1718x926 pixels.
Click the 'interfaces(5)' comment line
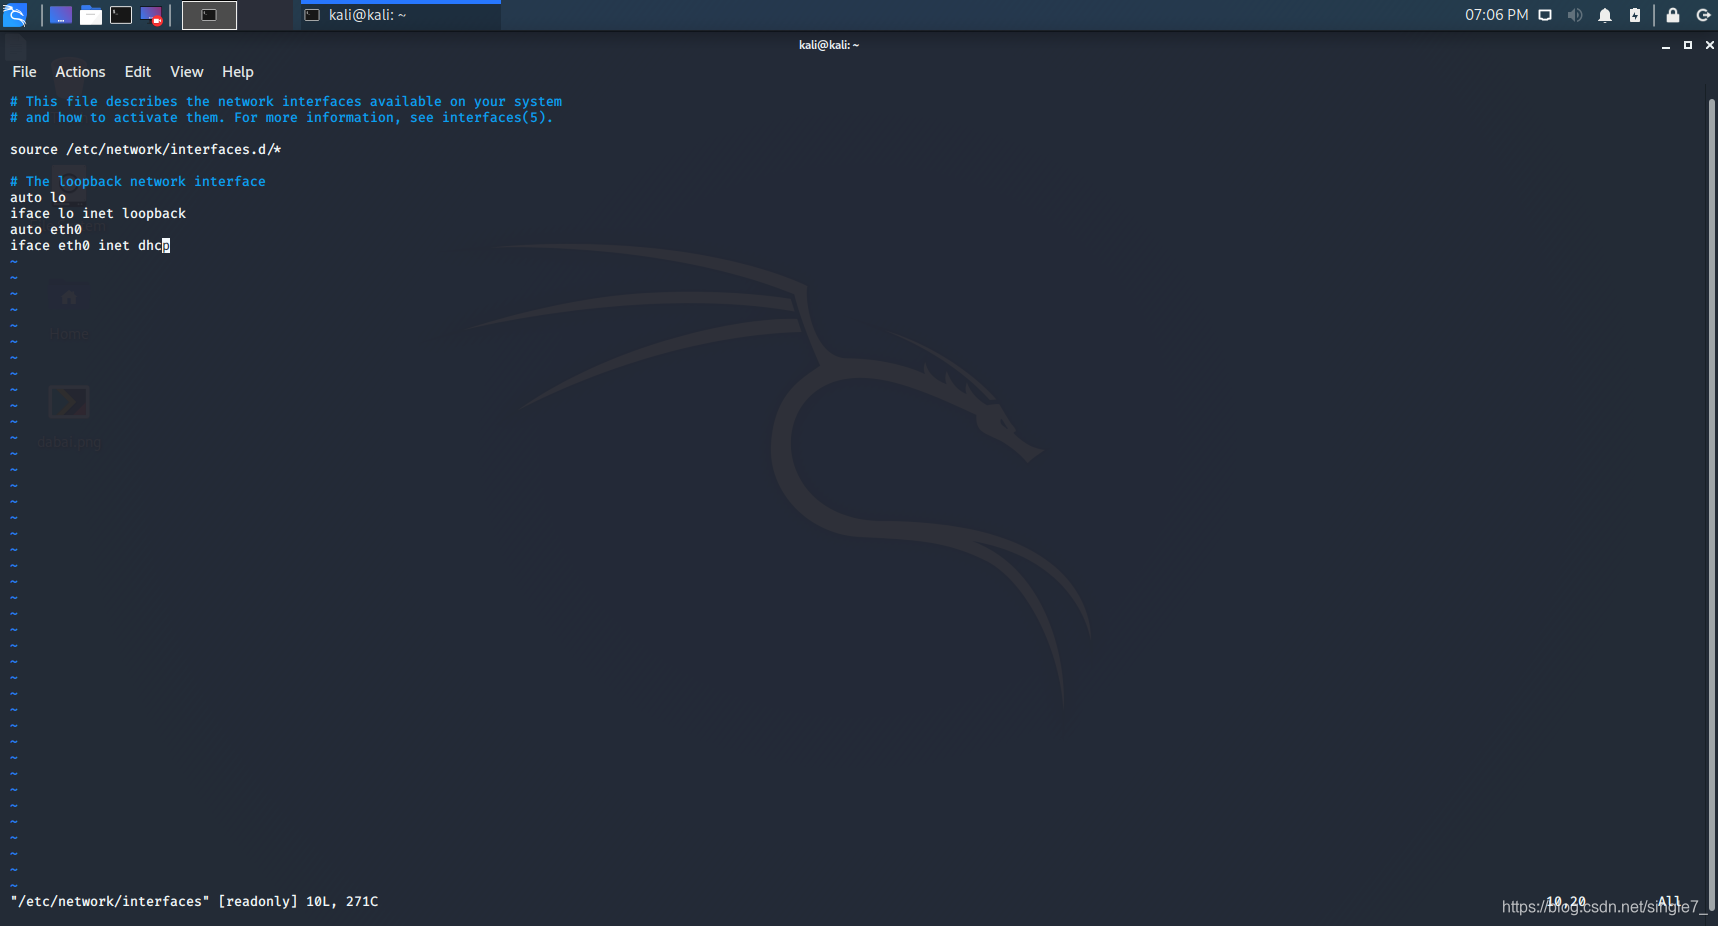282,118
